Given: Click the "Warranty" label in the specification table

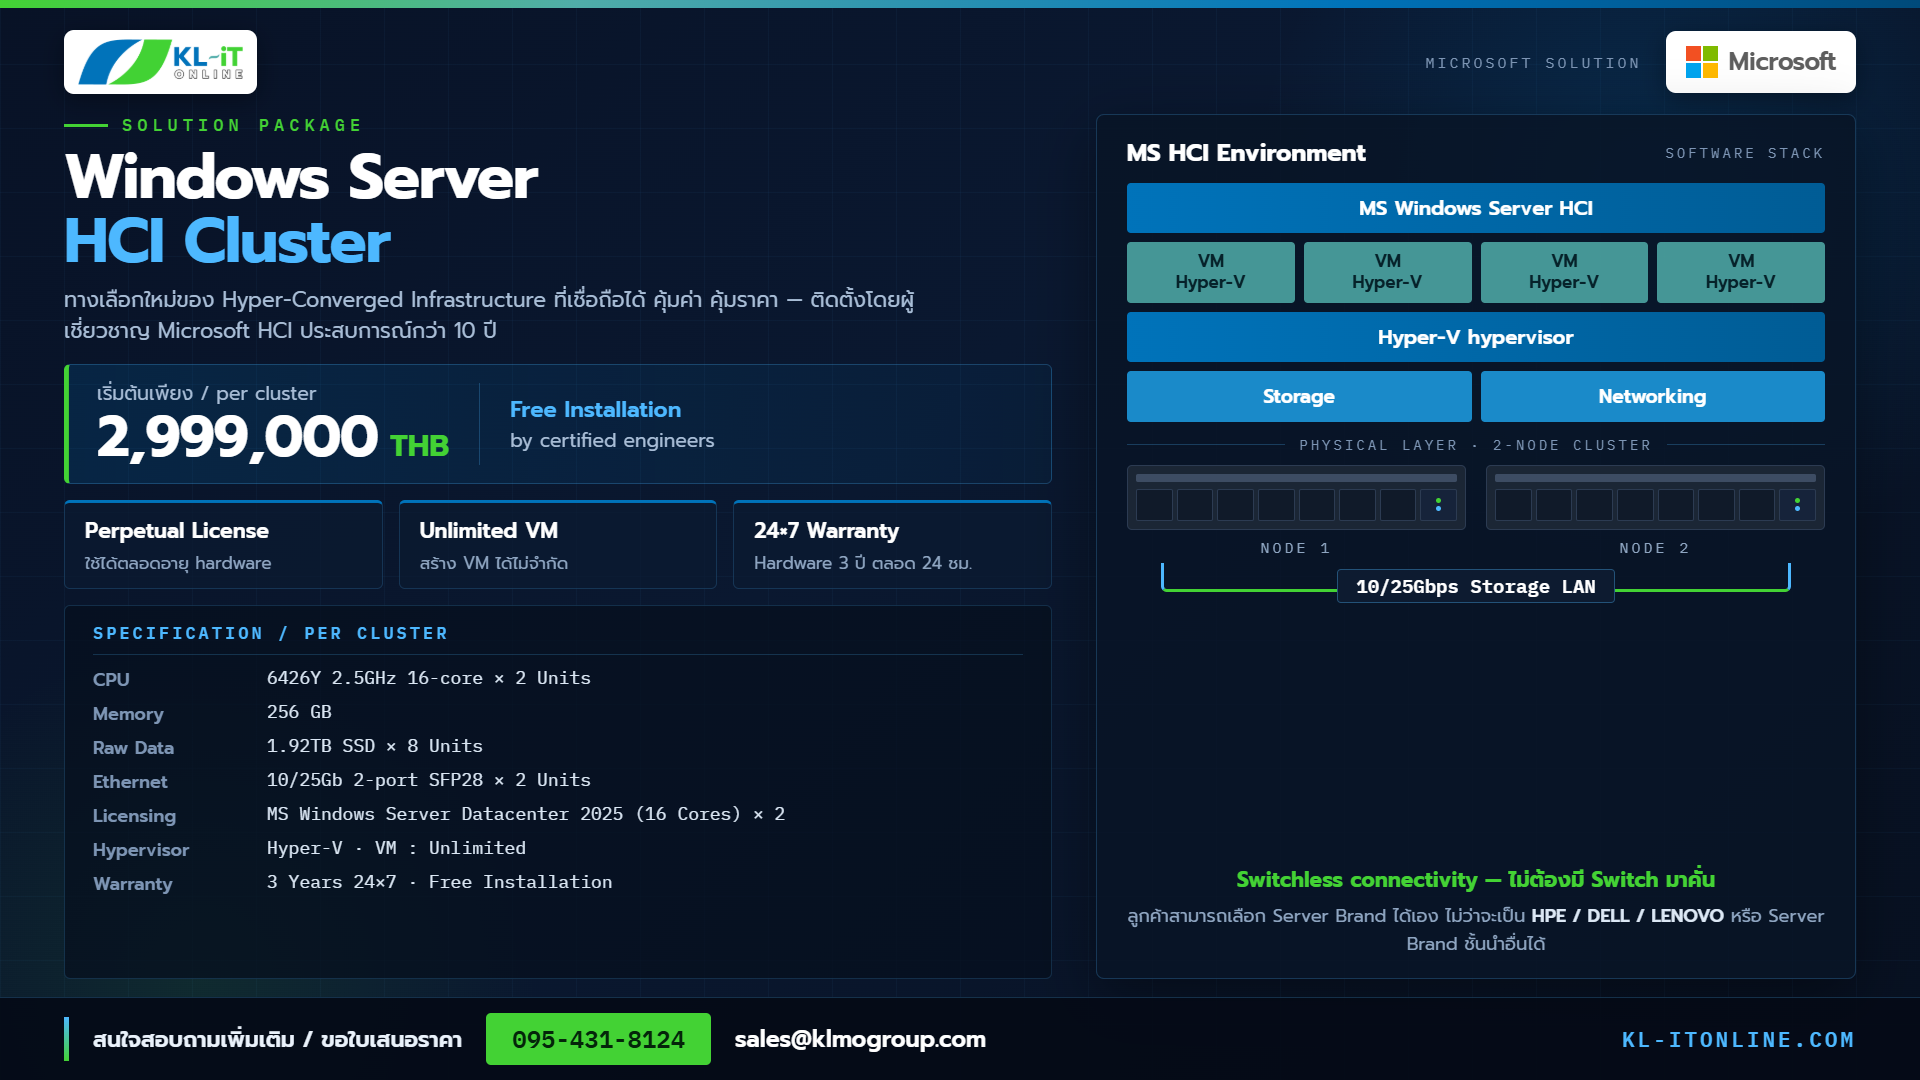Looking at the screenshot, I should 133,883.
